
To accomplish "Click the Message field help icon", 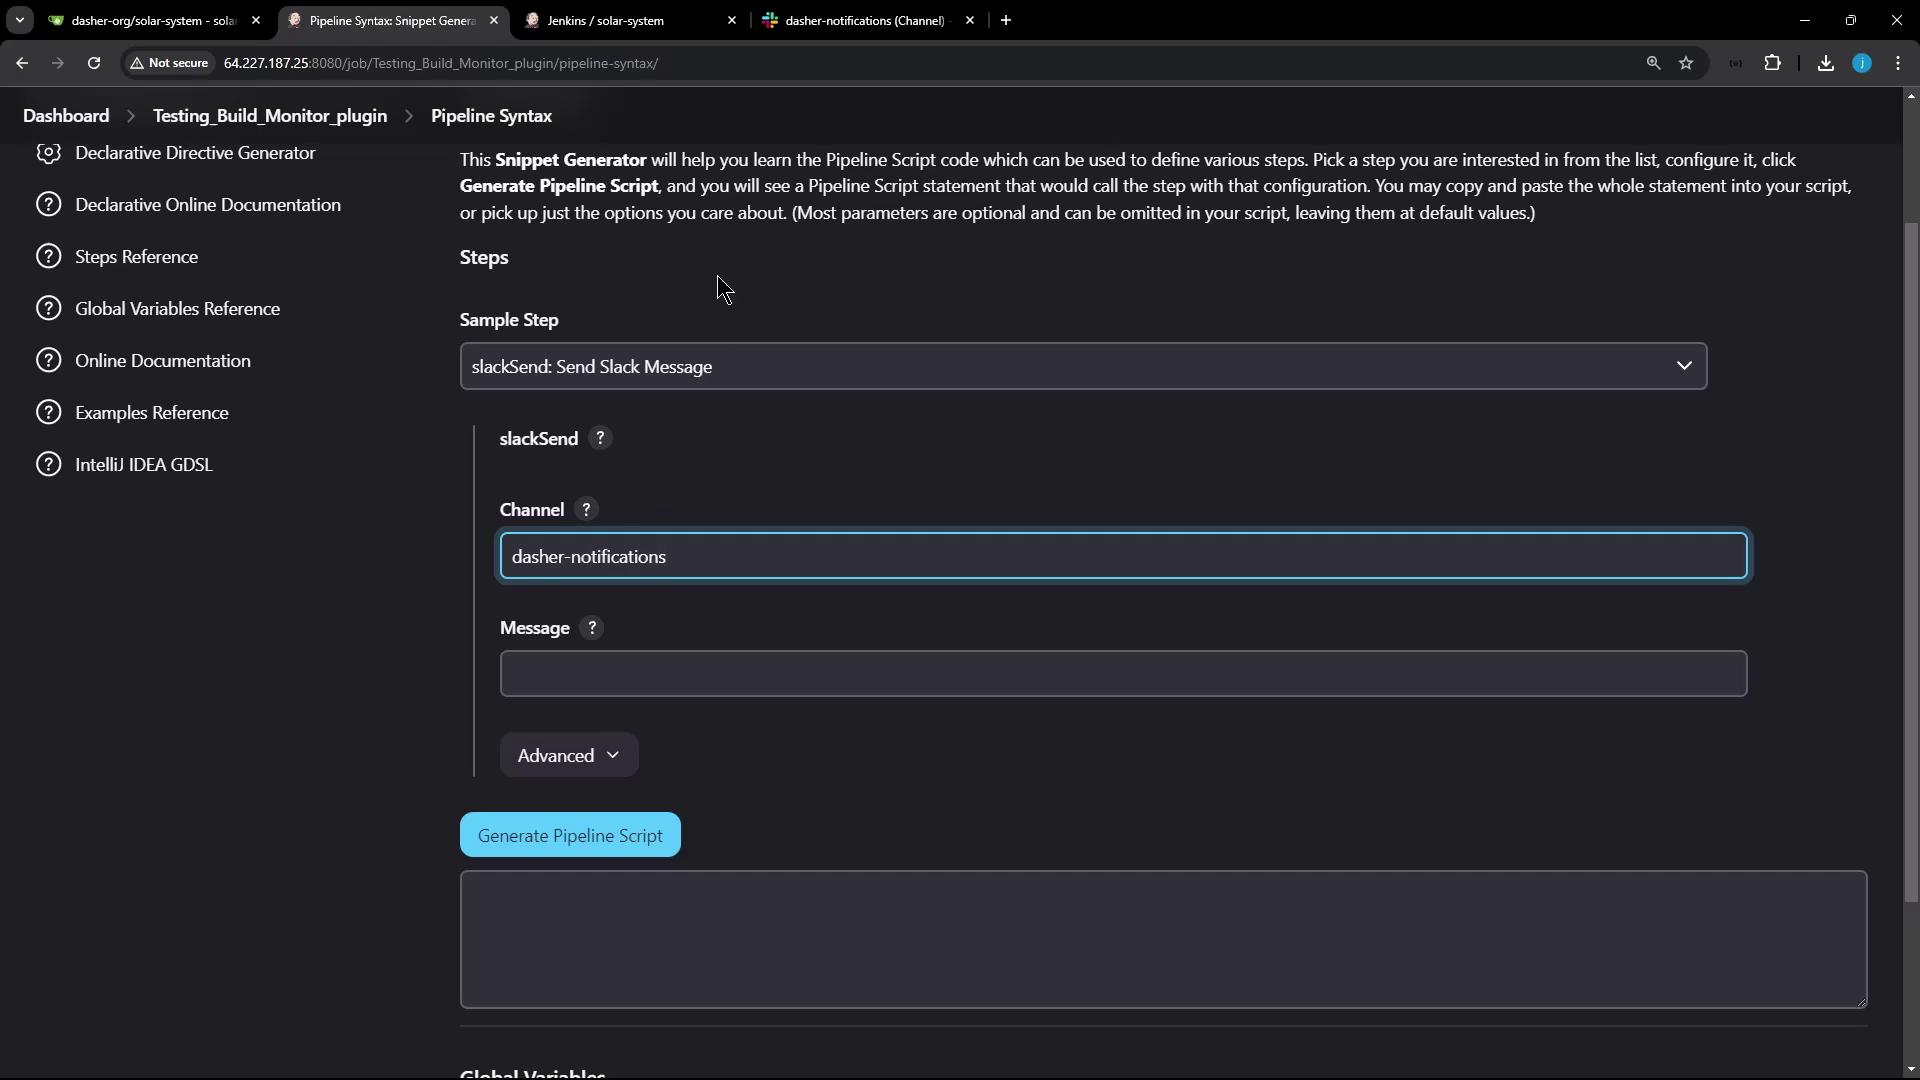I will point(592,628).
